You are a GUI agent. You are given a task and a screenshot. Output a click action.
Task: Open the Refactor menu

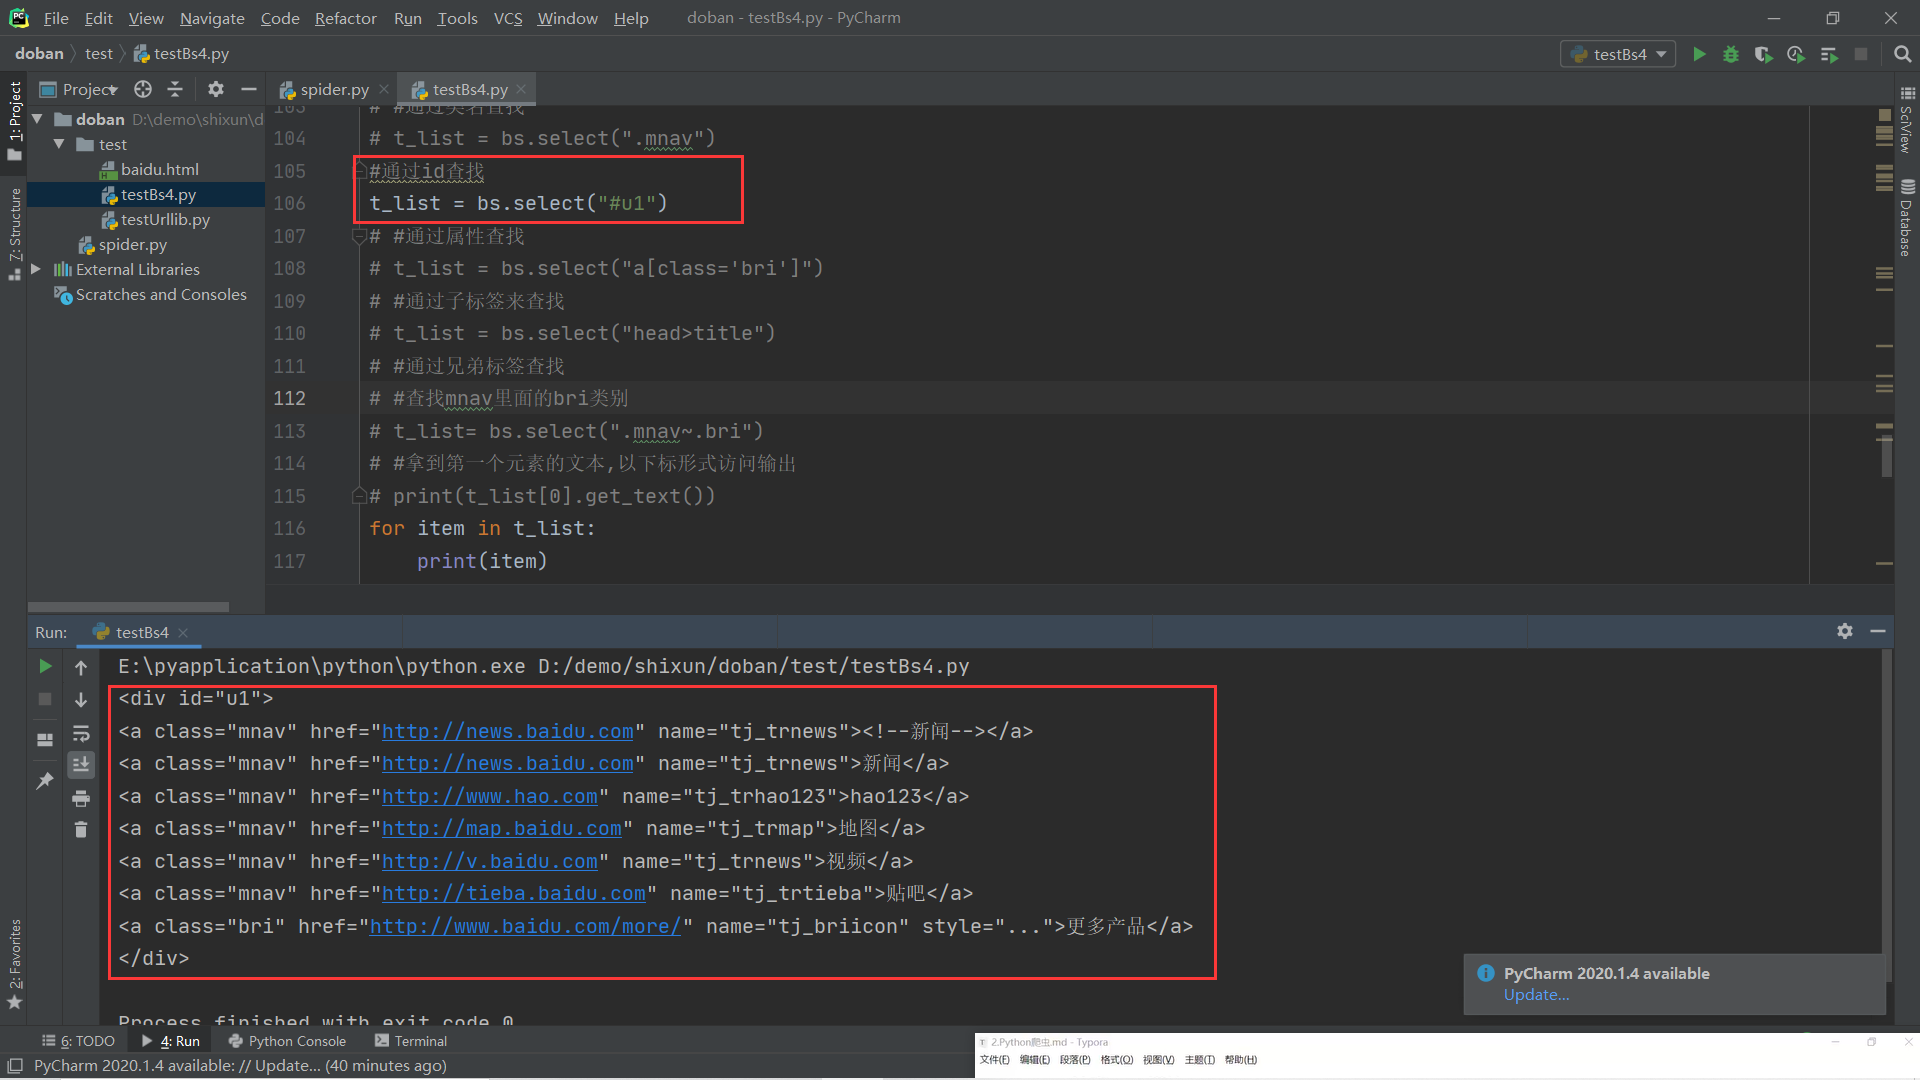click(345, 18)
